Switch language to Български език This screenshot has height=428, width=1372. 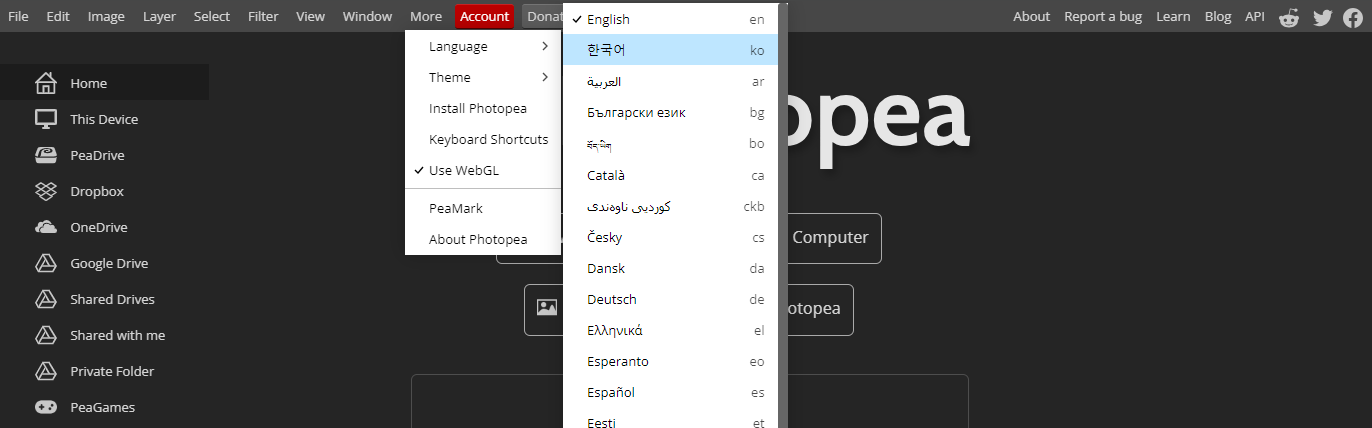coord(670,112)
